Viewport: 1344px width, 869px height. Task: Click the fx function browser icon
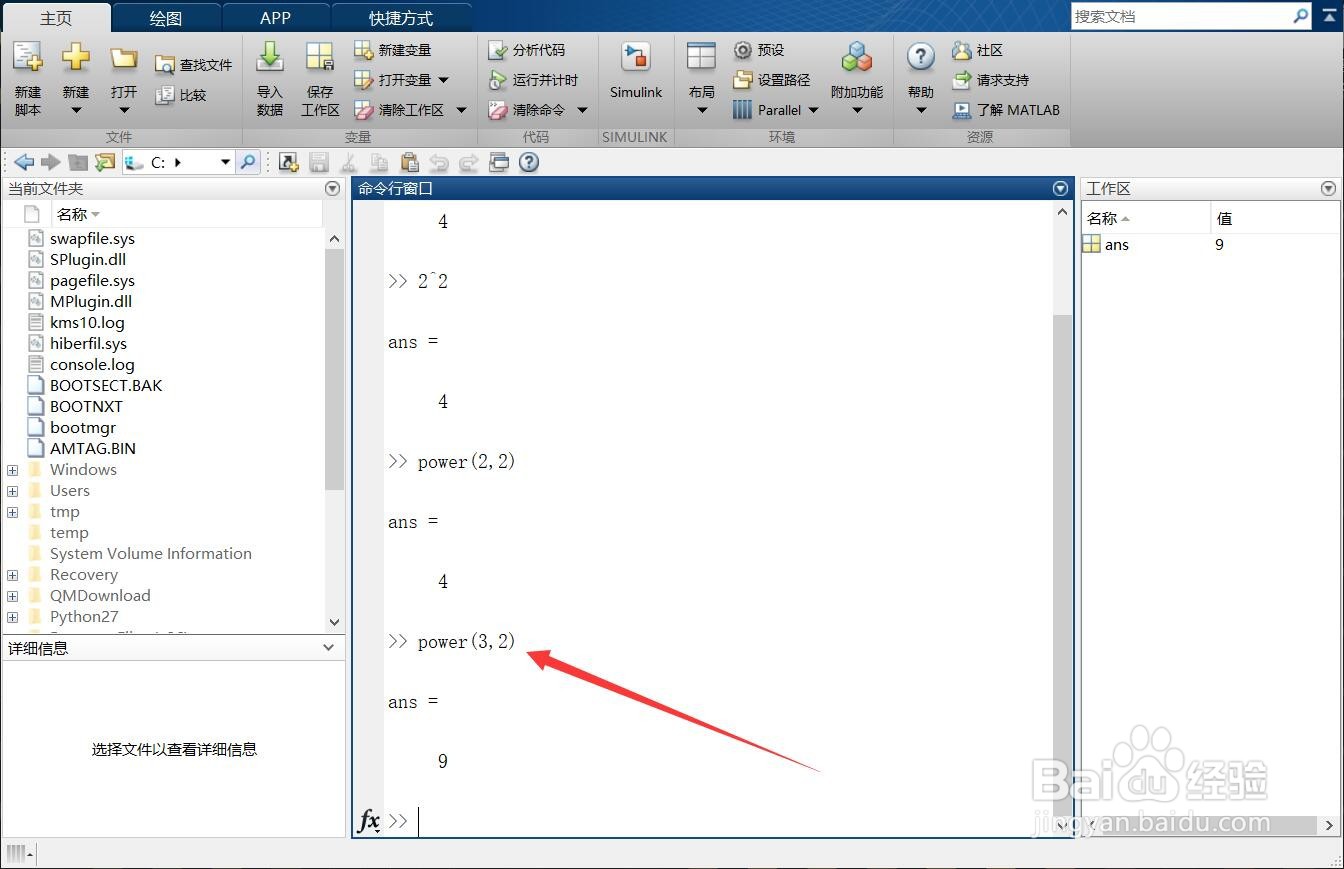(369, 821)
